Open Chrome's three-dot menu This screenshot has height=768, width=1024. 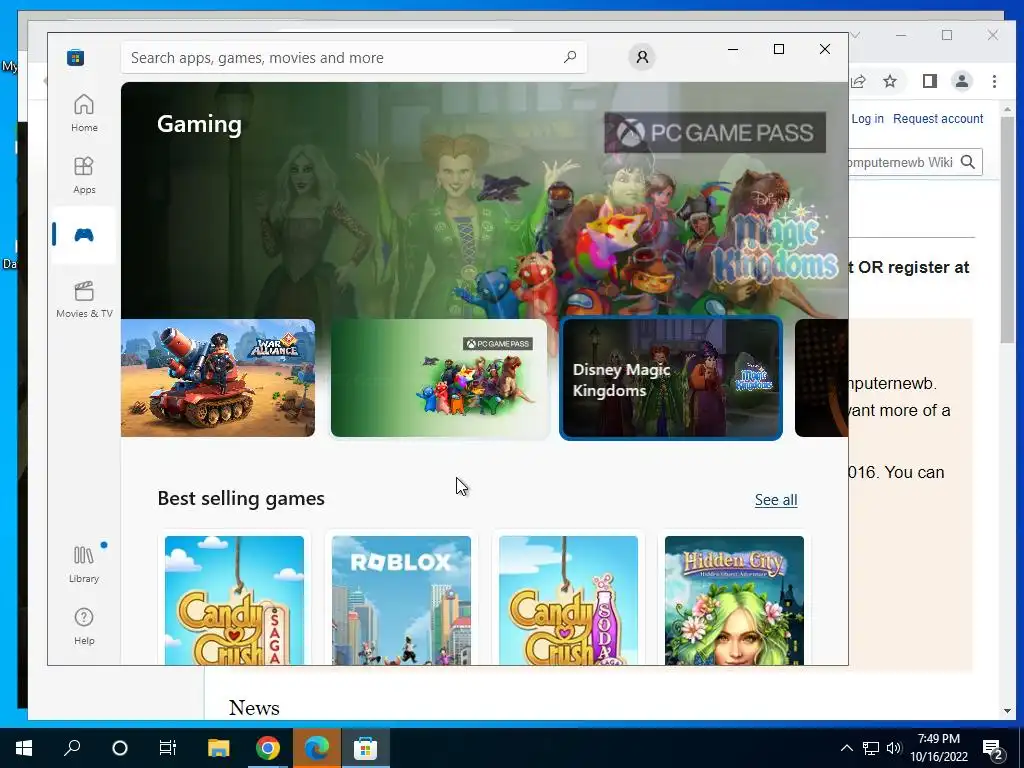click(x=994, y=81)
